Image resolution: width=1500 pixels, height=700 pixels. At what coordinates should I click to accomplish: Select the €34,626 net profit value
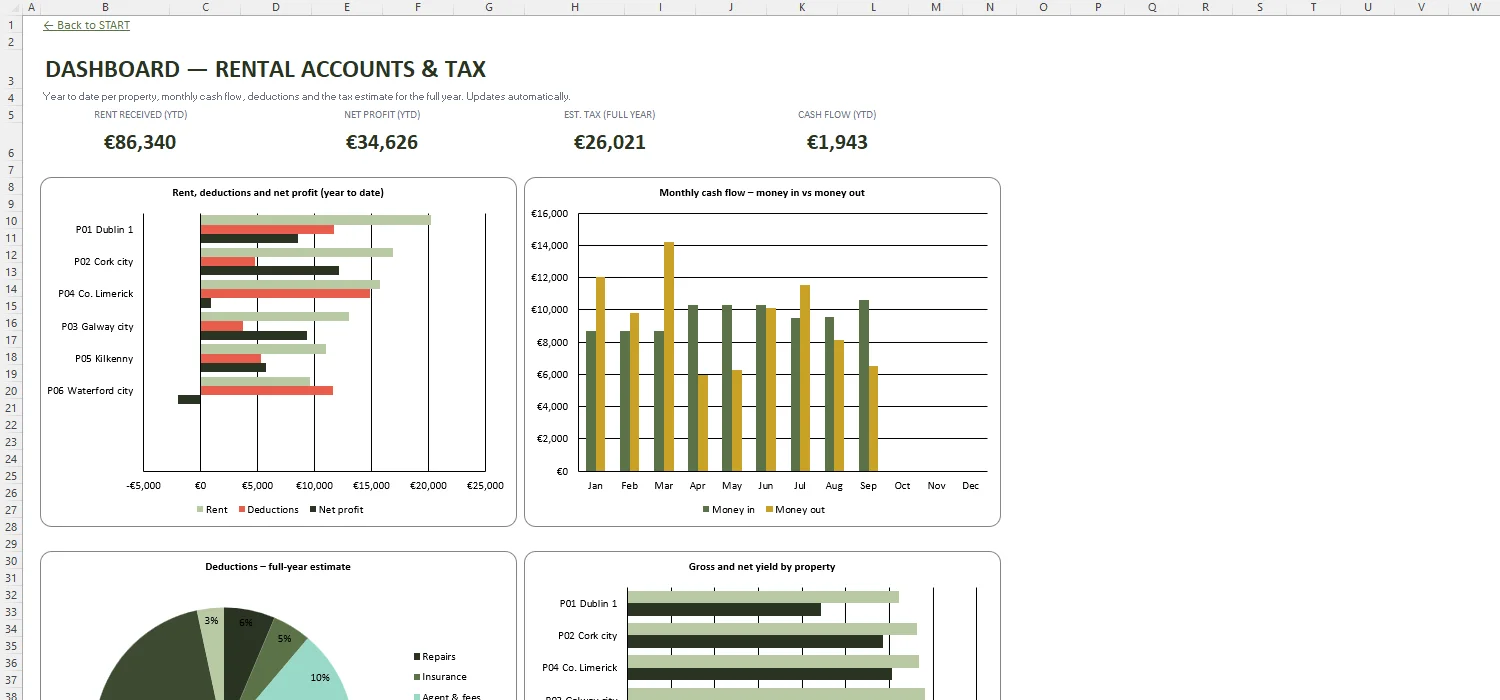click(382, 142)
